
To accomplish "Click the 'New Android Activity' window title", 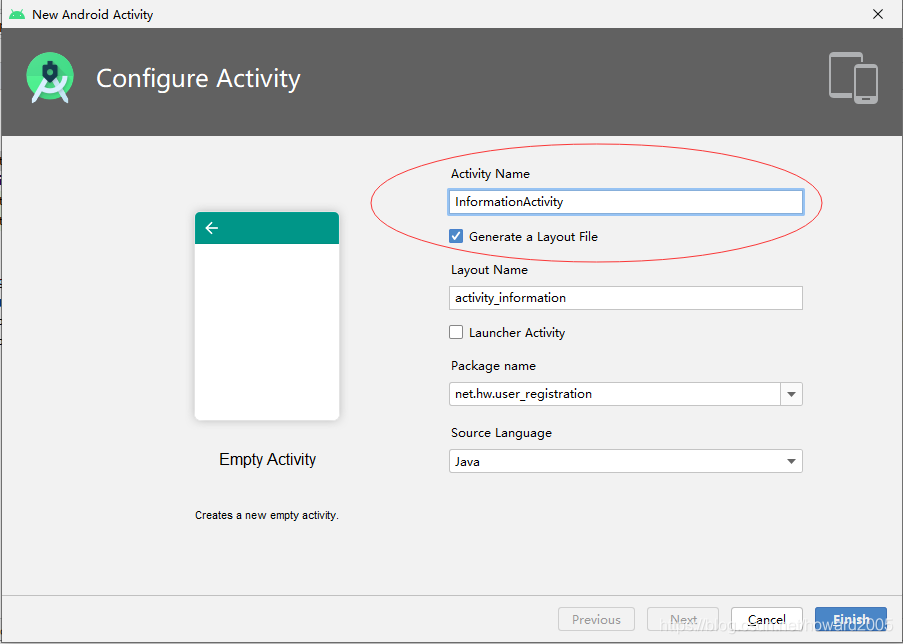I will coord(93,14).
